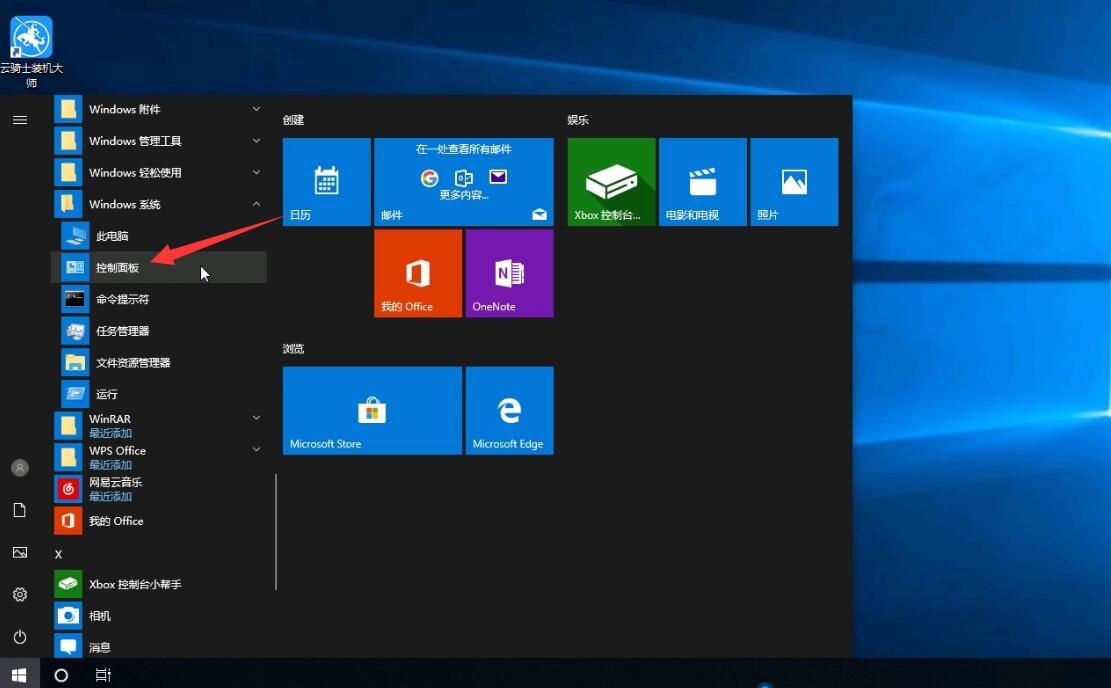Viewport: 1111px width, 688px height.
Task: Click the WPS Office folder icon
Action: click(x=68, y=457)
